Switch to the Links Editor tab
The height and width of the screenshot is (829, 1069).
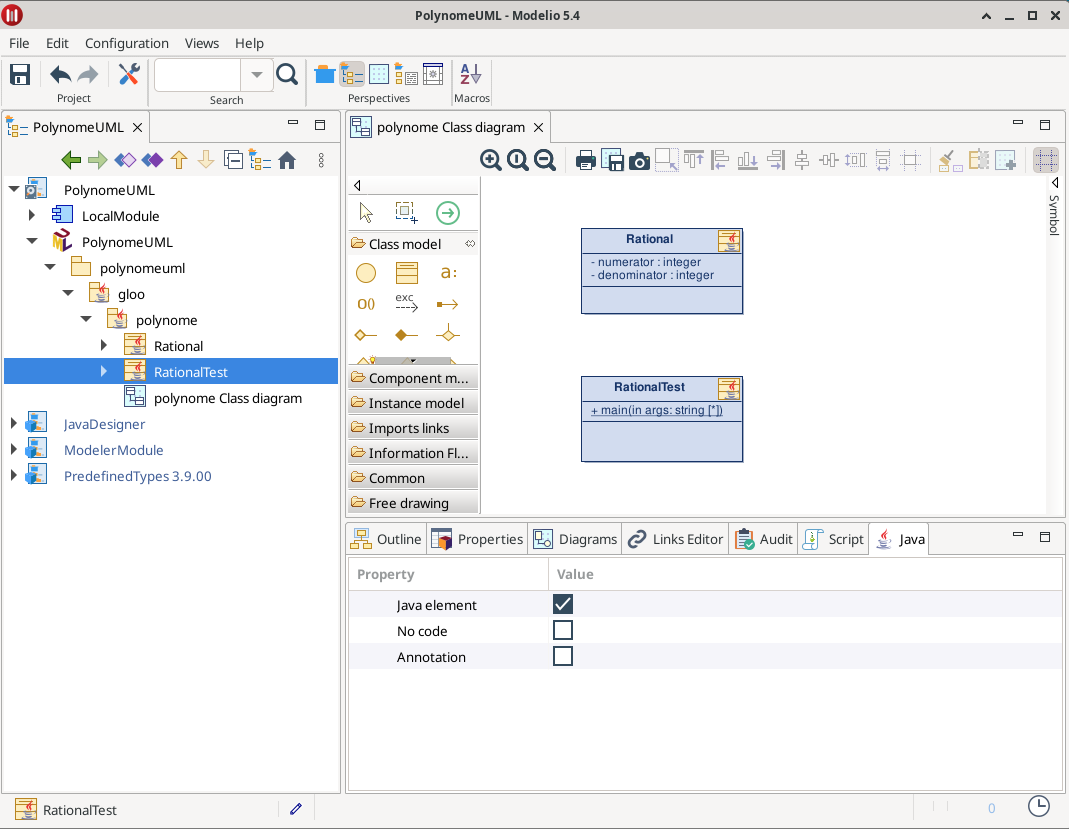675,539
